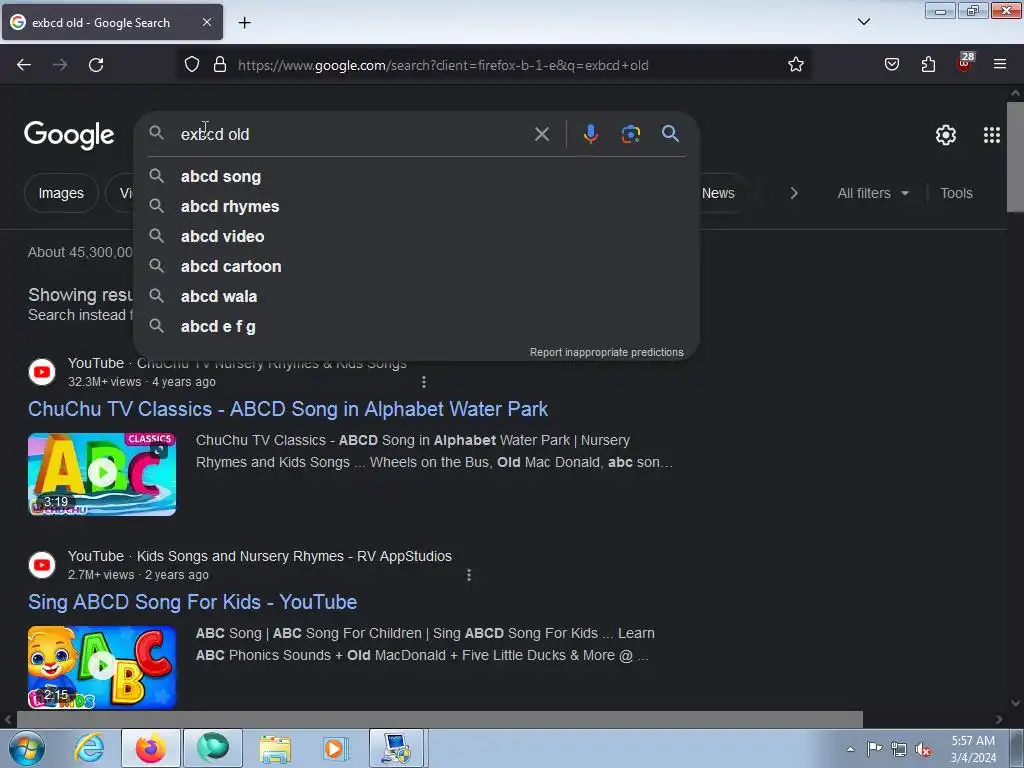Open the clock showing 5:57 AM
Image resolution: width=1024 pixels, height=768 pixels.
[x=973, y=749]
